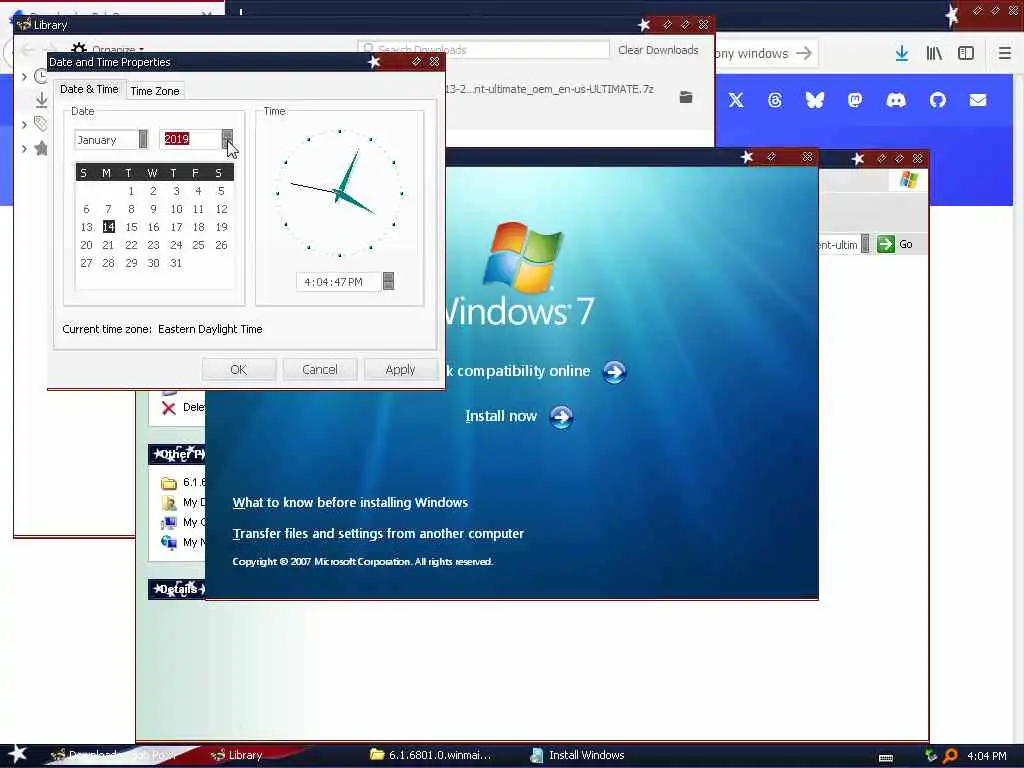Click the time spinner next to 4:04:47 PM

(388, 281)
